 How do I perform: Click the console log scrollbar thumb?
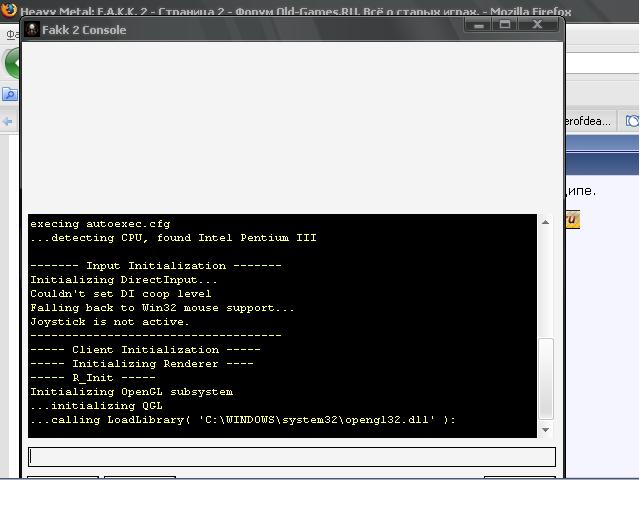point(546,378)
